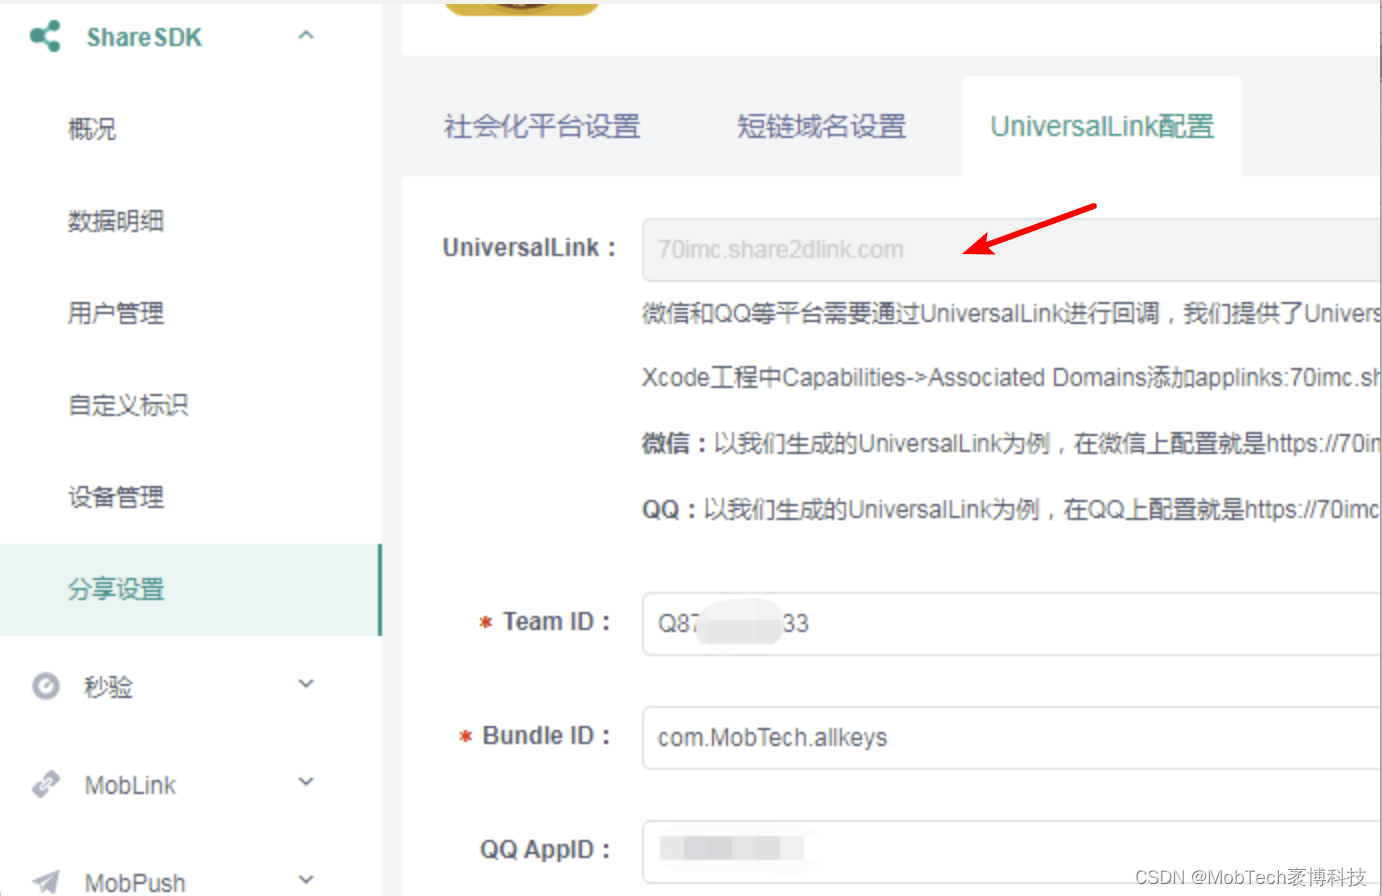Select 分享设置 in the sidebar
1382x896 pixels.
tap(190, 590)
